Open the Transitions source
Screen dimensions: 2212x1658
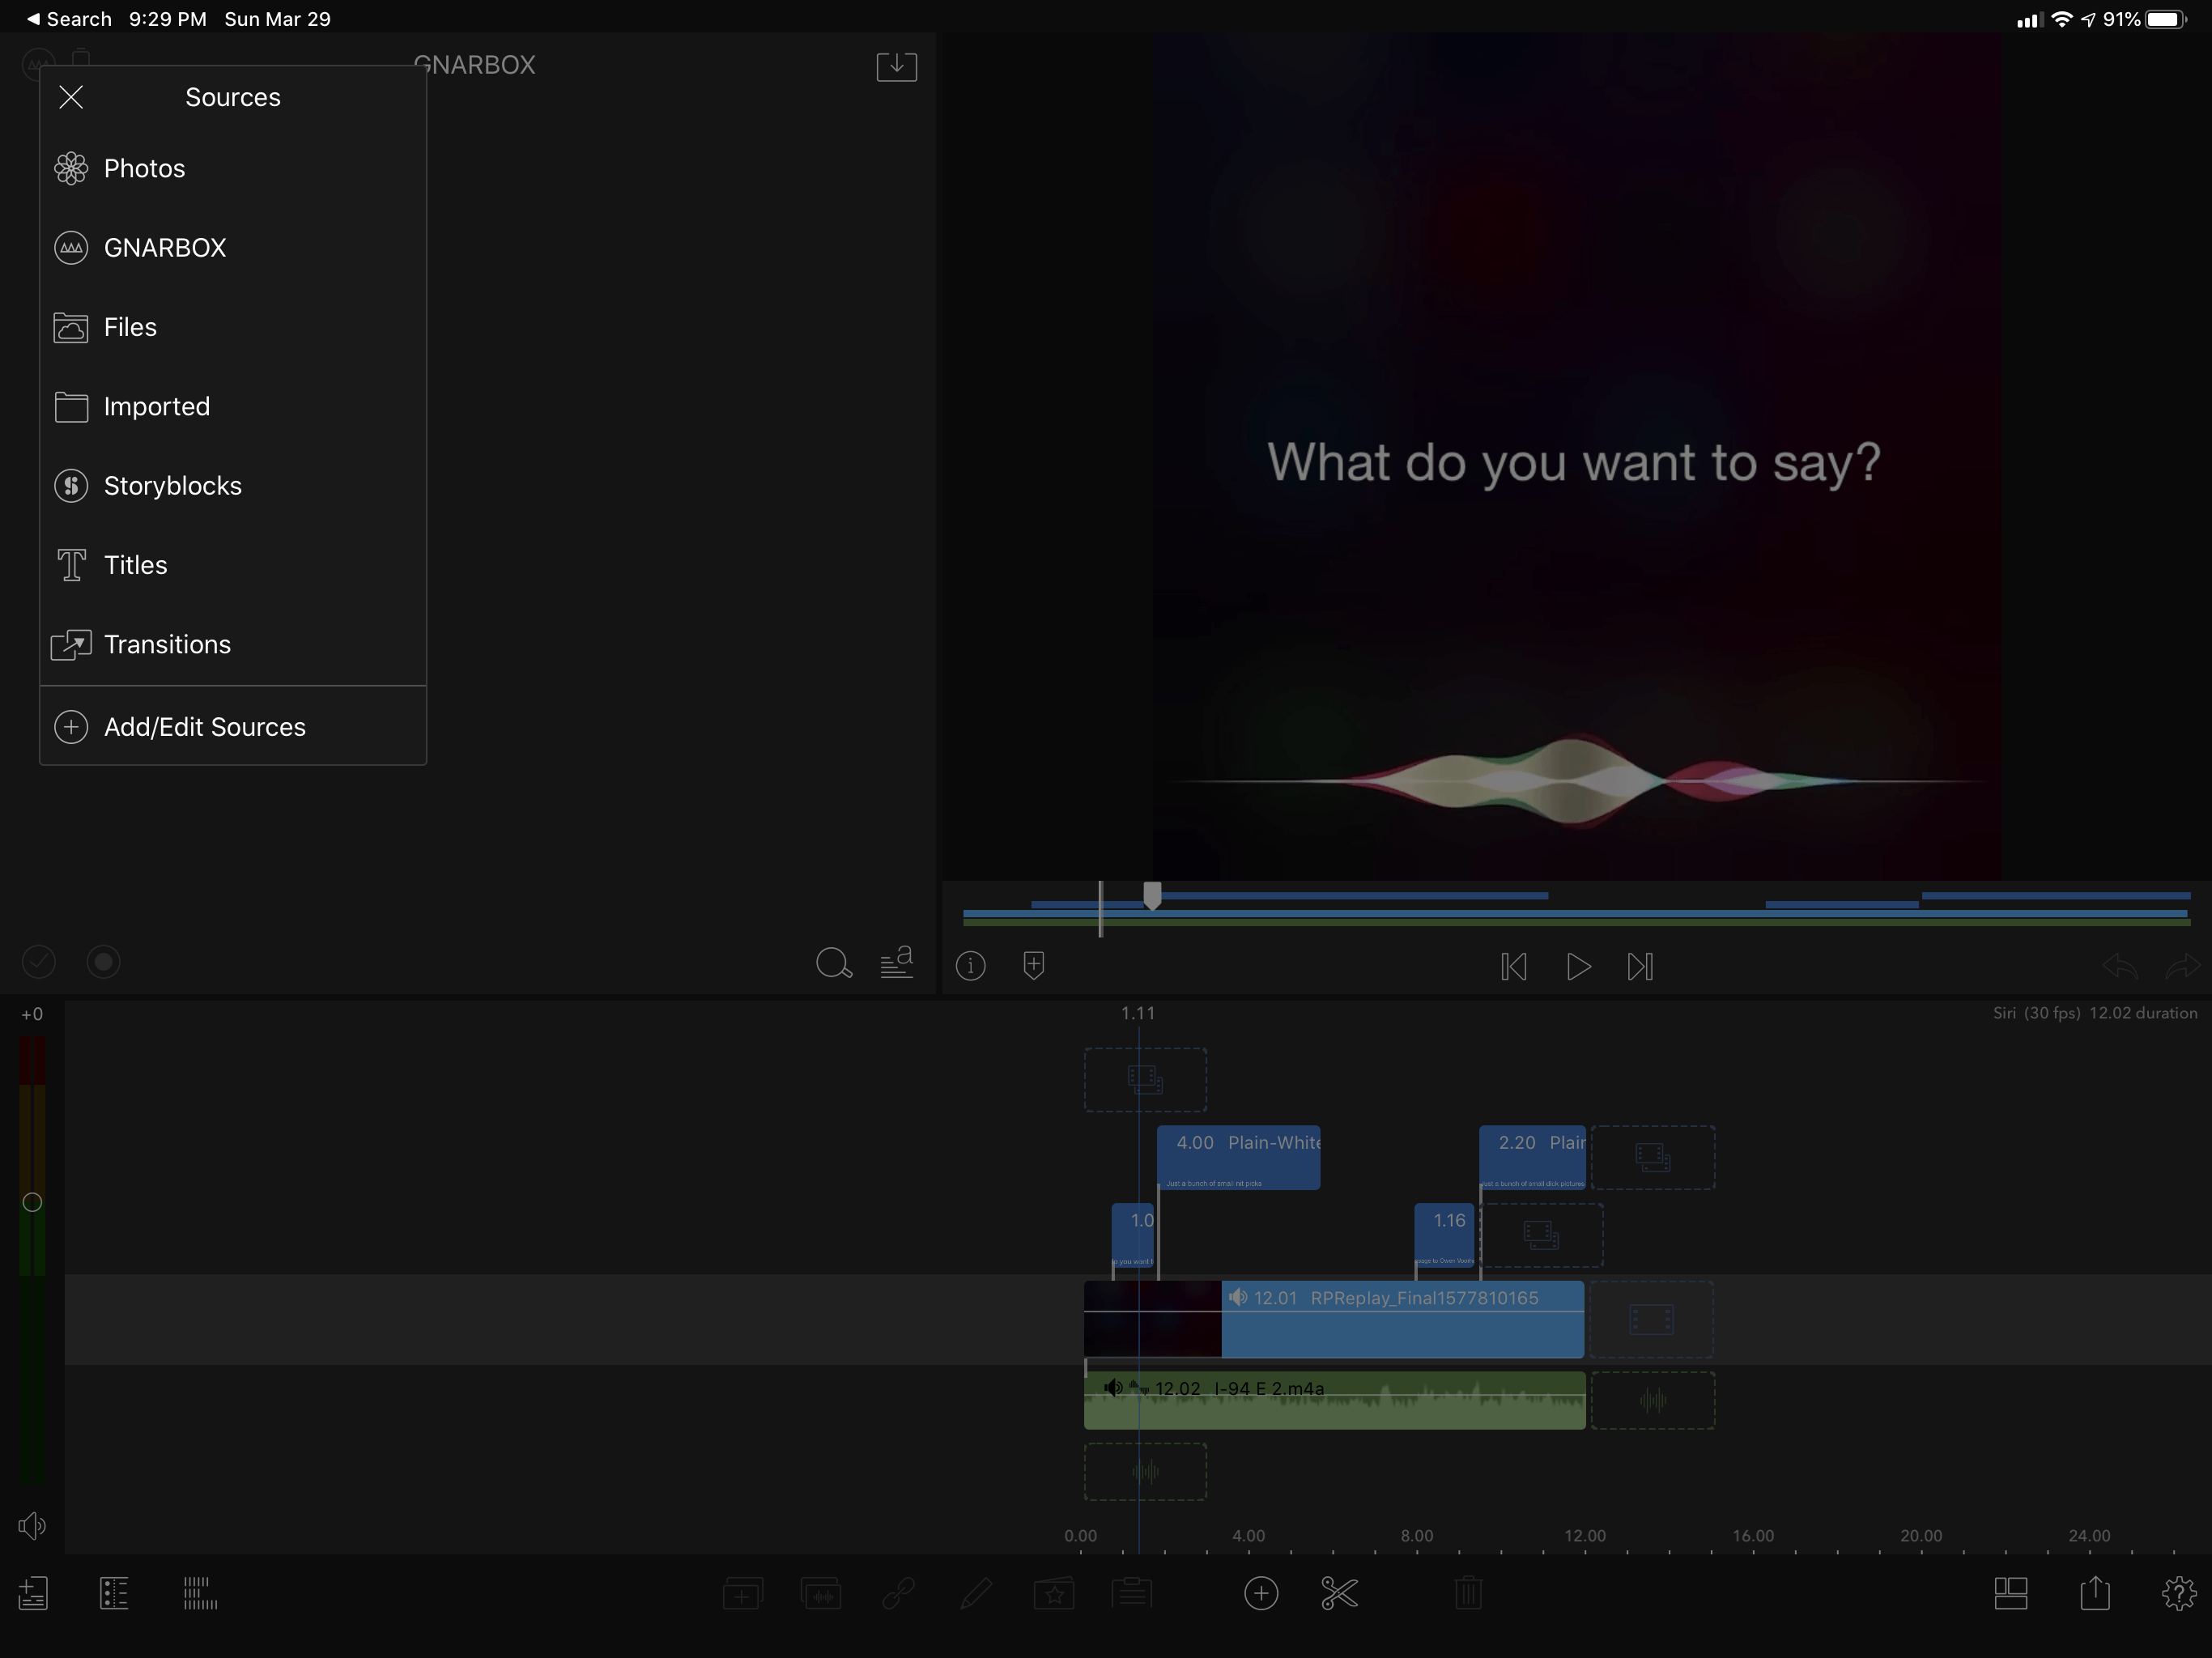(x=233, y=644)
